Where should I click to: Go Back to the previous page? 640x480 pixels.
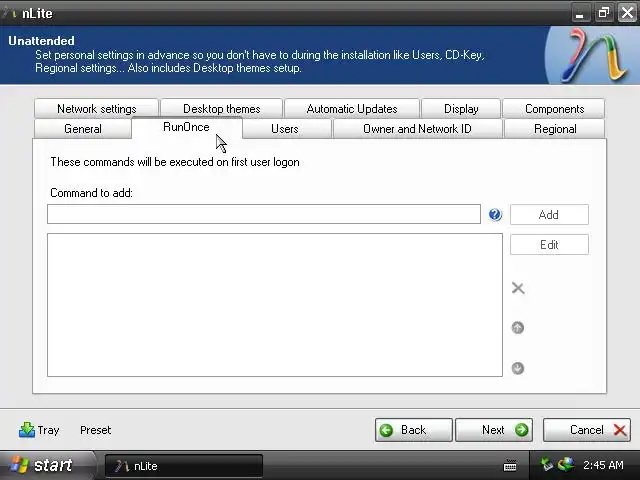(413, 430)
